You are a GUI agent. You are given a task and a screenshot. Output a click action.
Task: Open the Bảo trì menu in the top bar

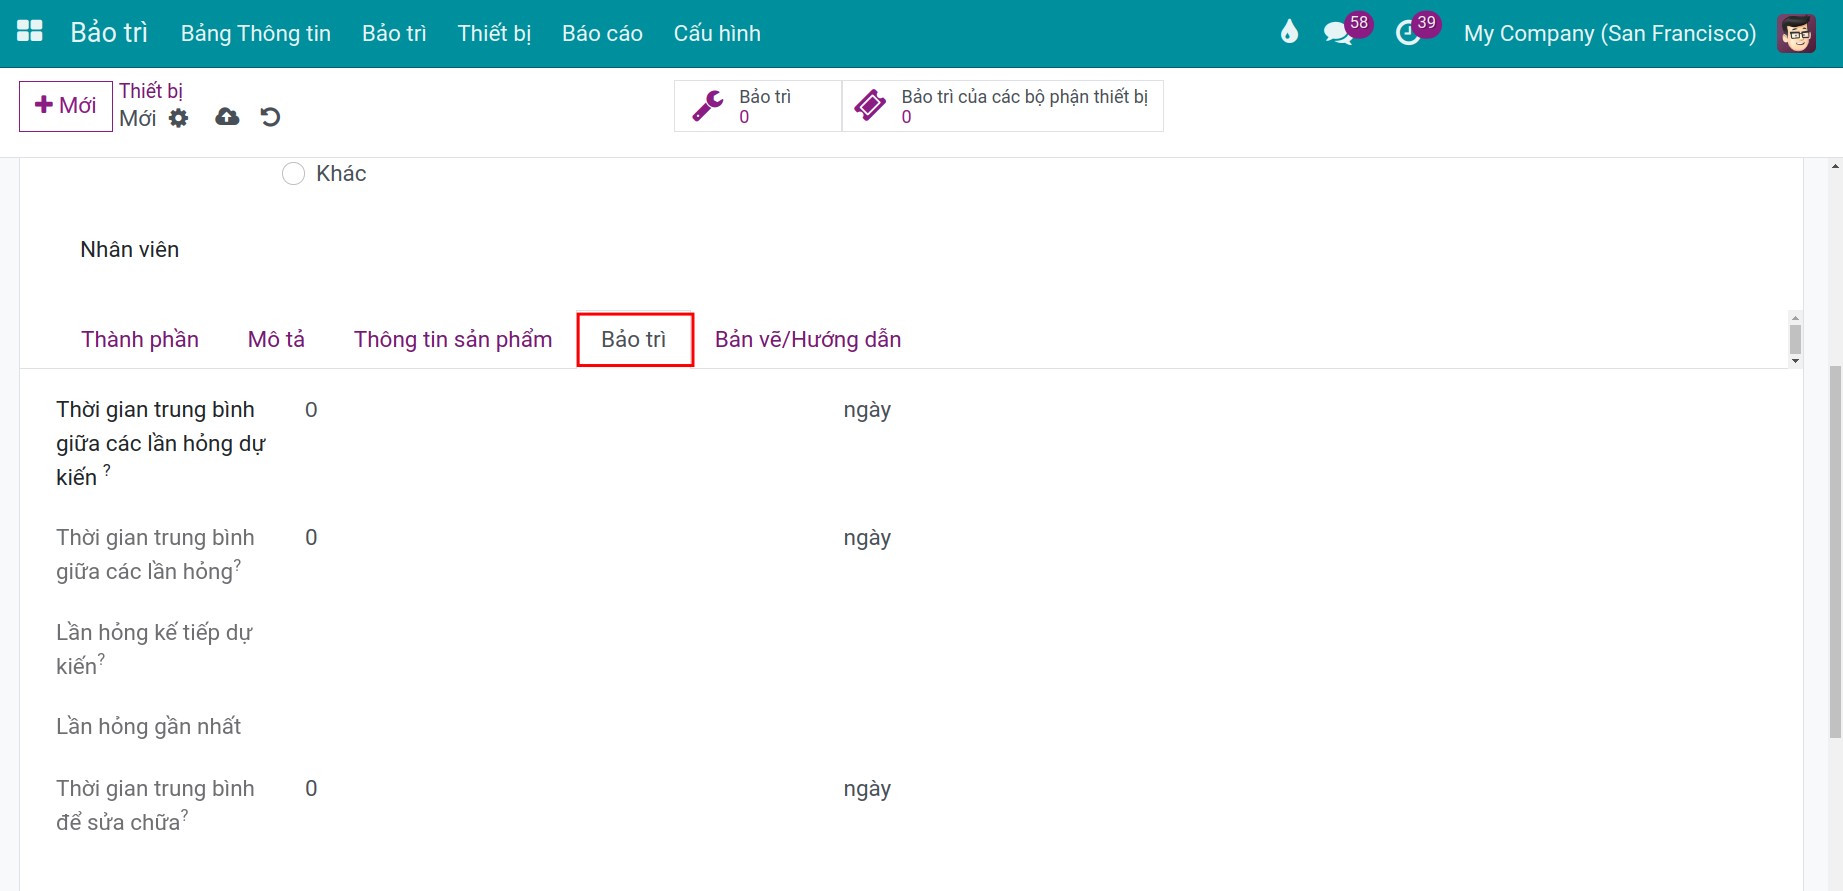[x=394, y=33]
